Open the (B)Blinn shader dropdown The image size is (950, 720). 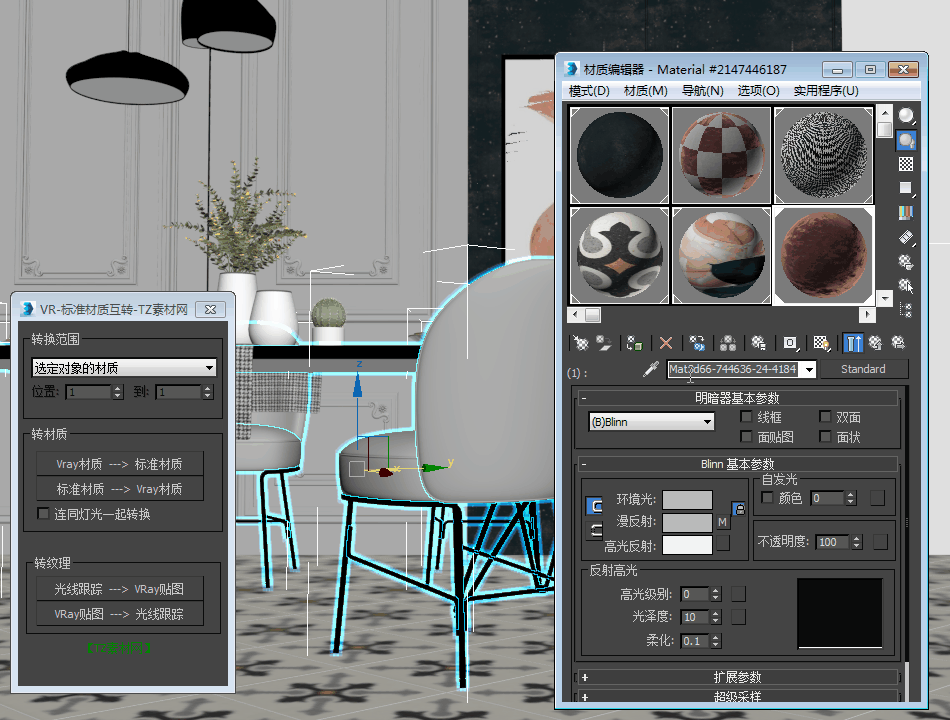[652, 422]
